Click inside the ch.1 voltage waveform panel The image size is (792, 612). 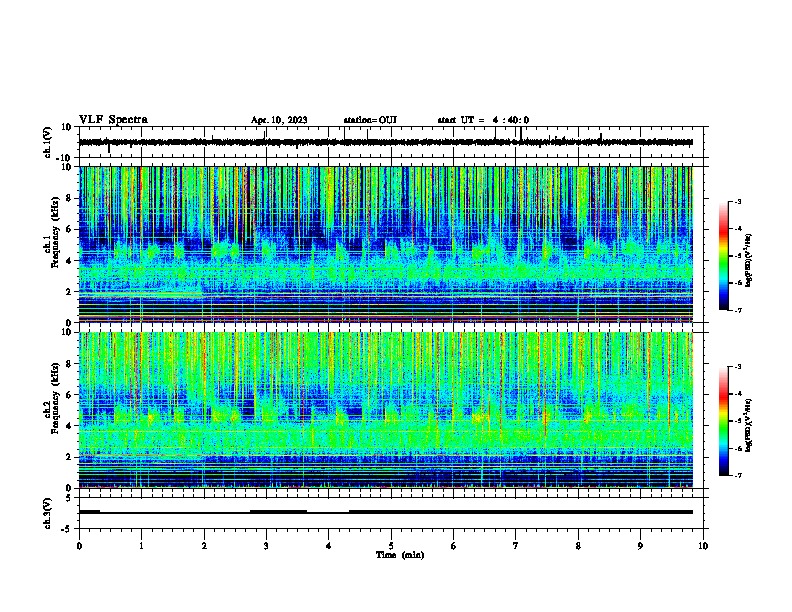(x=391, y=142)
